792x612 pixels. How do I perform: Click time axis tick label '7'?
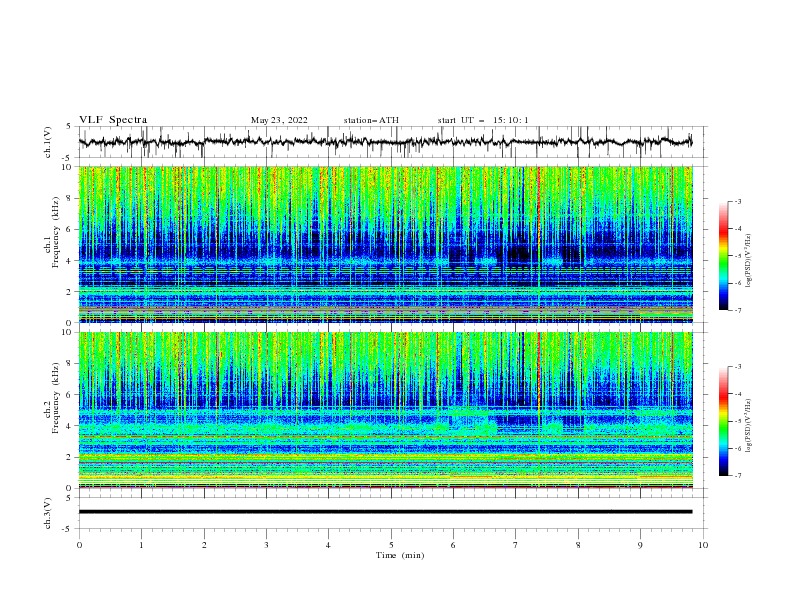tap(516, 545)
